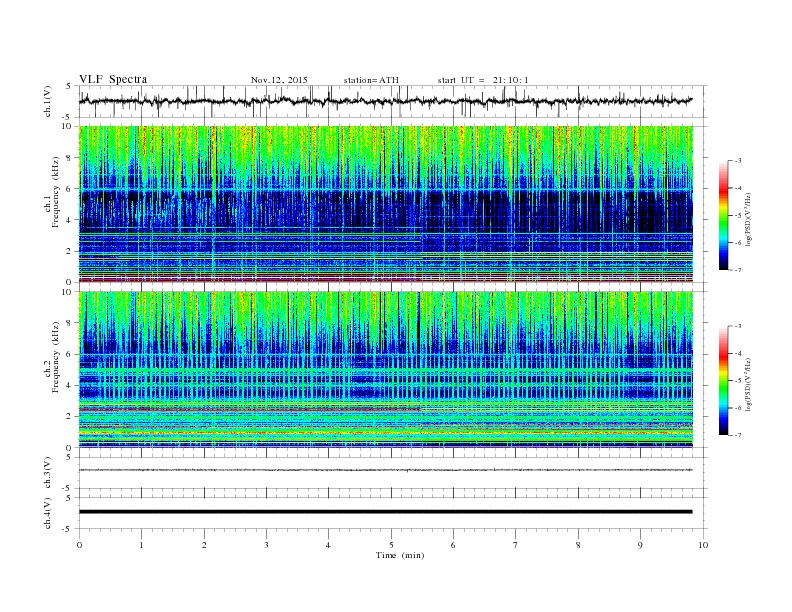Click inside the ch.1 spectrogram panel

coord(385,204)
